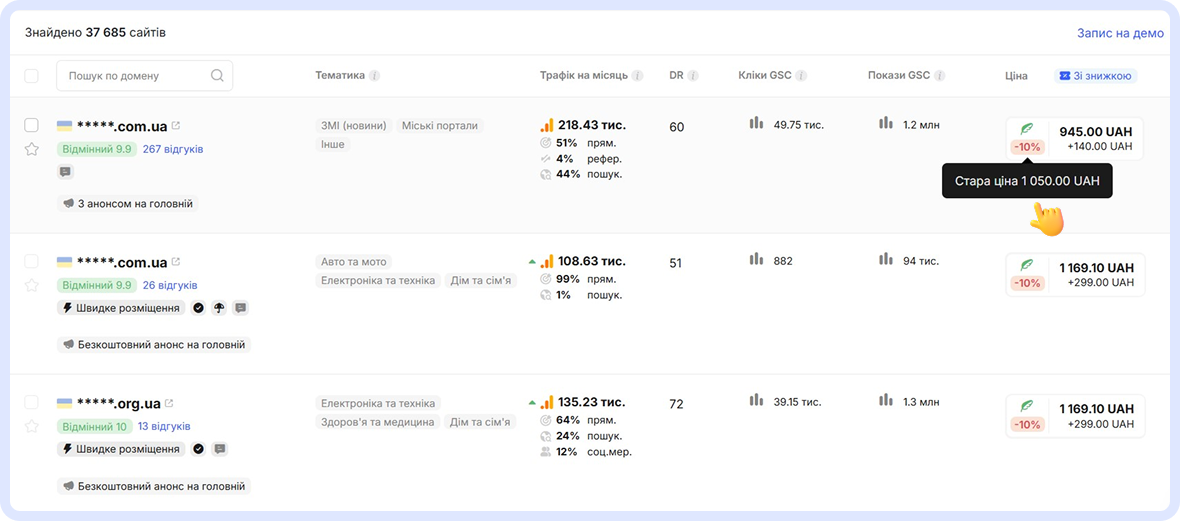Toggle the Зі знижкою discount filter
Image resolution: width=1180 pixels, height=521 pixels.
pyautogui.click(x=1095, y=76)
